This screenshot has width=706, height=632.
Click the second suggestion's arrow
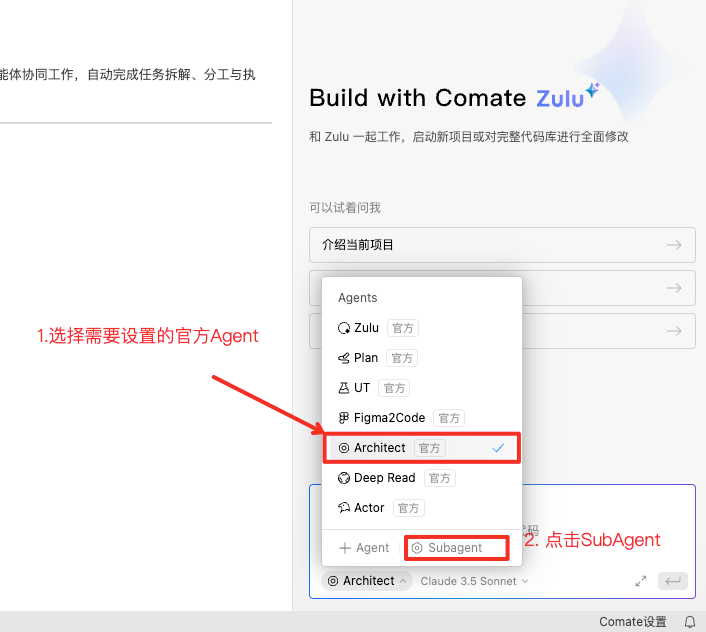674,288
